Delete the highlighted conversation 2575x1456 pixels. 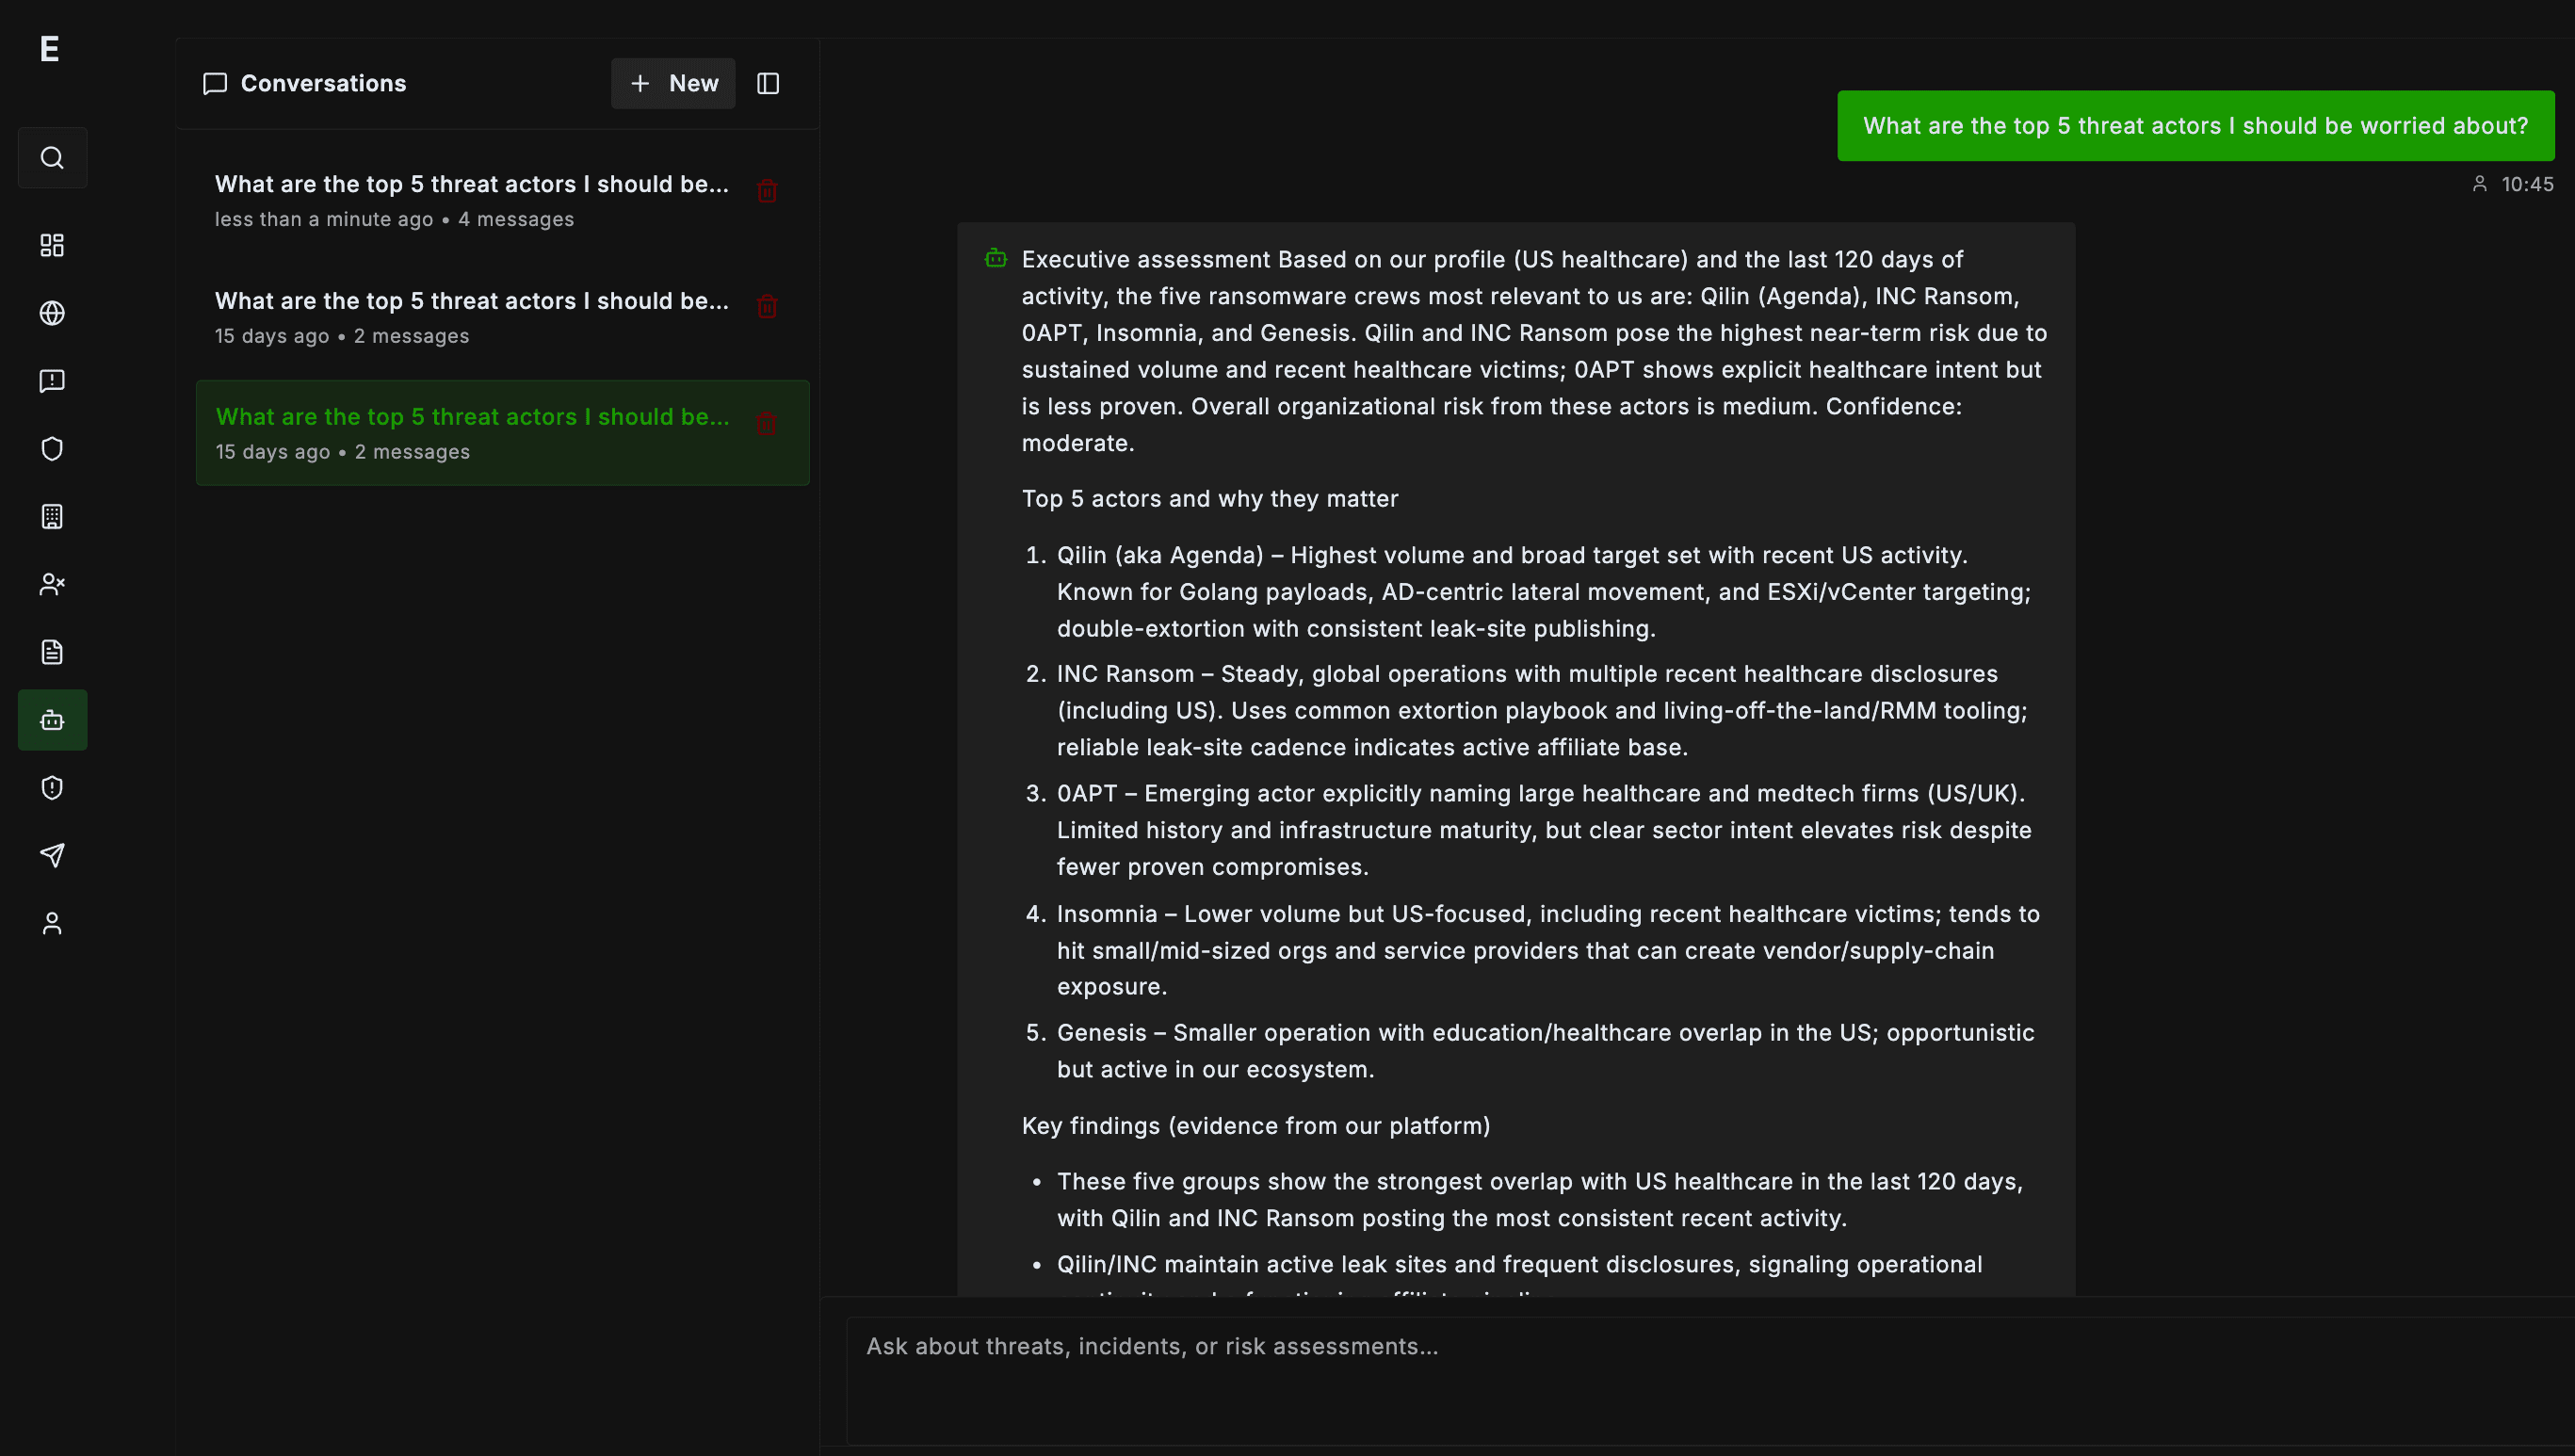pyautogui.click(x=767, y=424)
